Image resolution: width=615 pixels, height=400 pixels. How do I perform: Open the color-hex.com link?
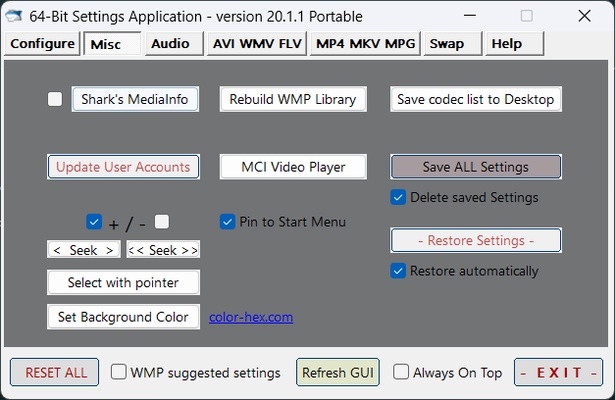point(251,317)
